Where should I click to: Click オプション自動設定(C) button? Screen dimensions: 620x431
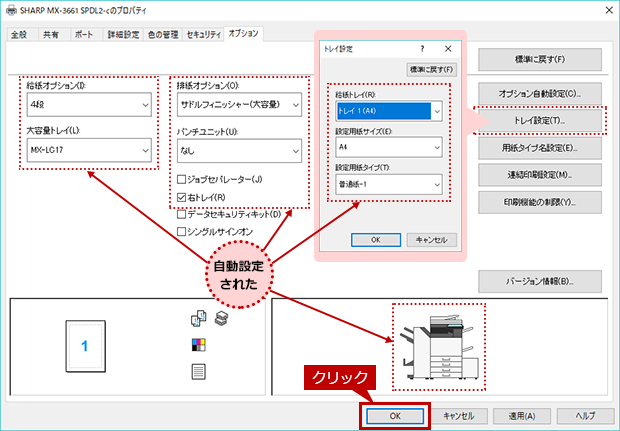click(x=540, y=94)
